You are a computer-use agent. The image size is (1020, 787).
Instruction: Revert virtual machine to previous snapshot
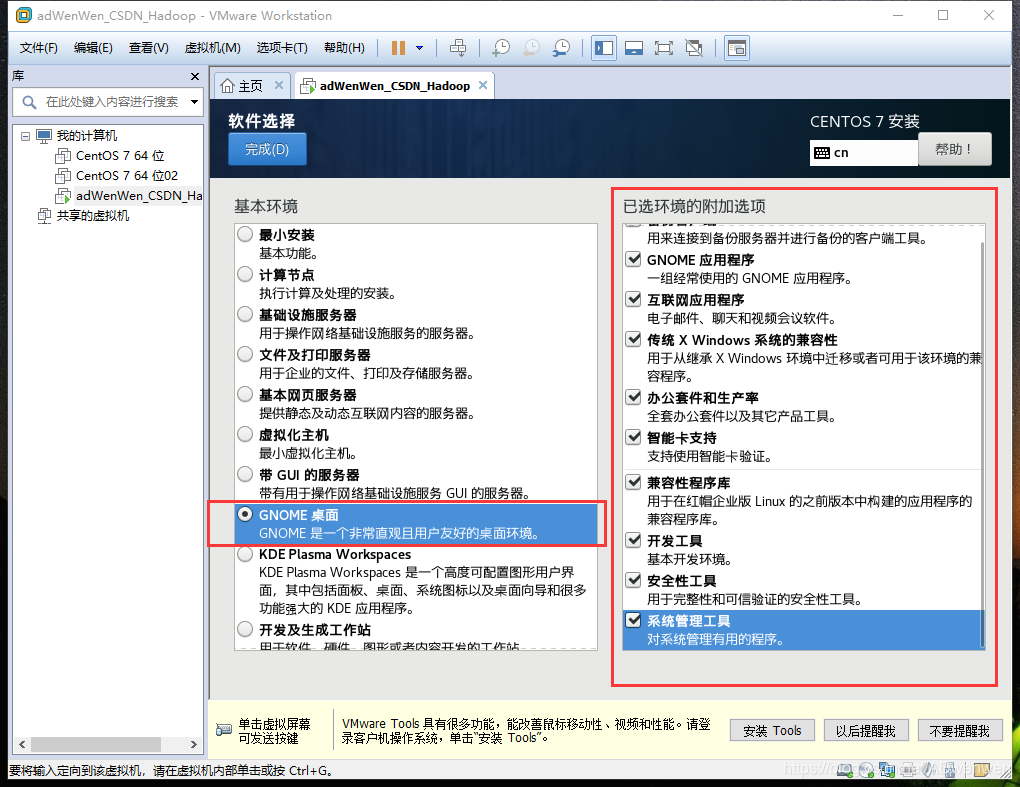(x=531, y=48)
